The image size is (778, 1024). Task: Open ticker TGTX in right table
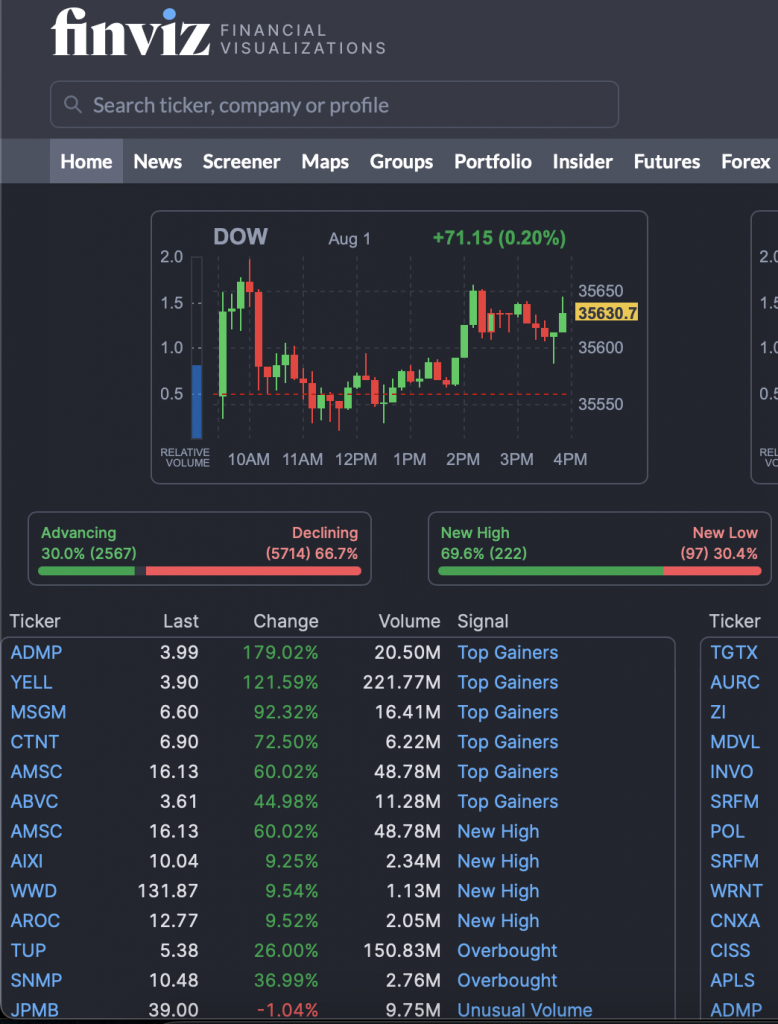[x=734, y=652]
